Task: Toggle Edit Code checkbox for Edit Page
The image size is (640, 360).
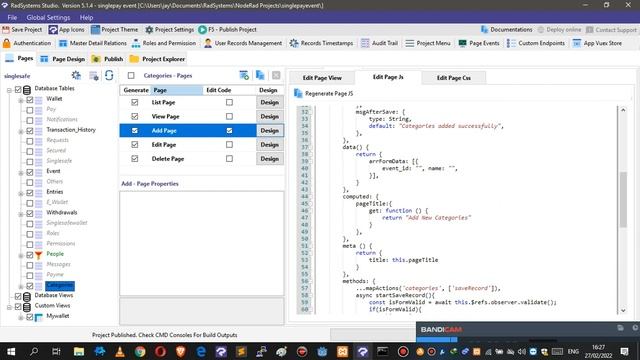Action: click(229, 144)
